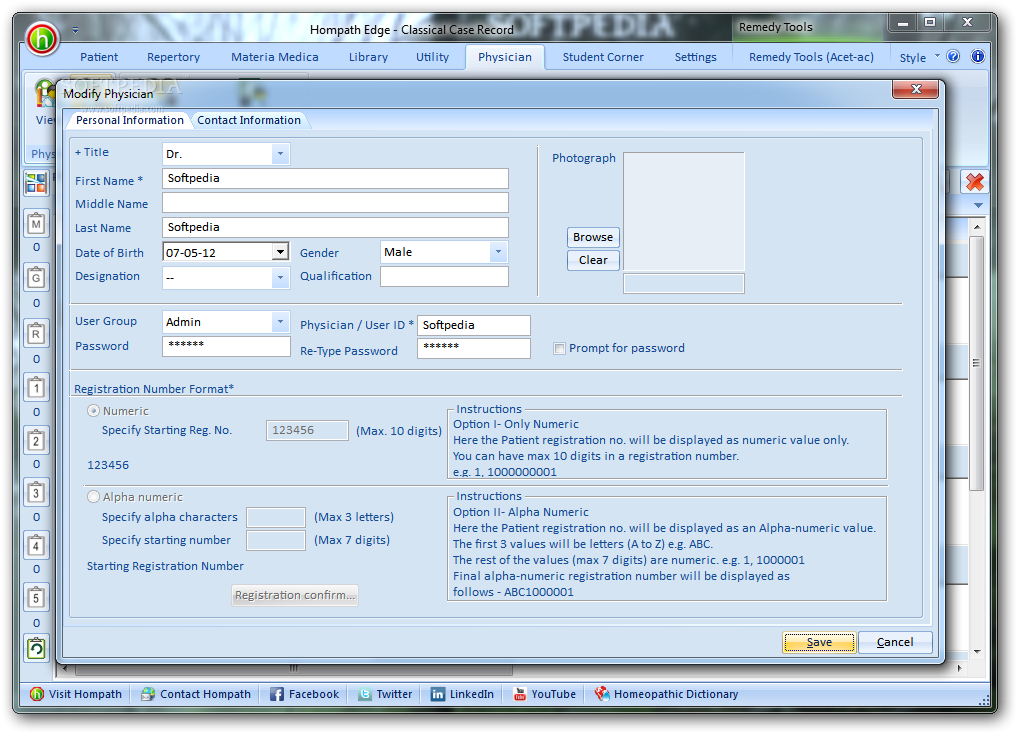1018x734 pixels.
Task: Click the vertical scrollbar thumb on right
Action: pos(976,363)
